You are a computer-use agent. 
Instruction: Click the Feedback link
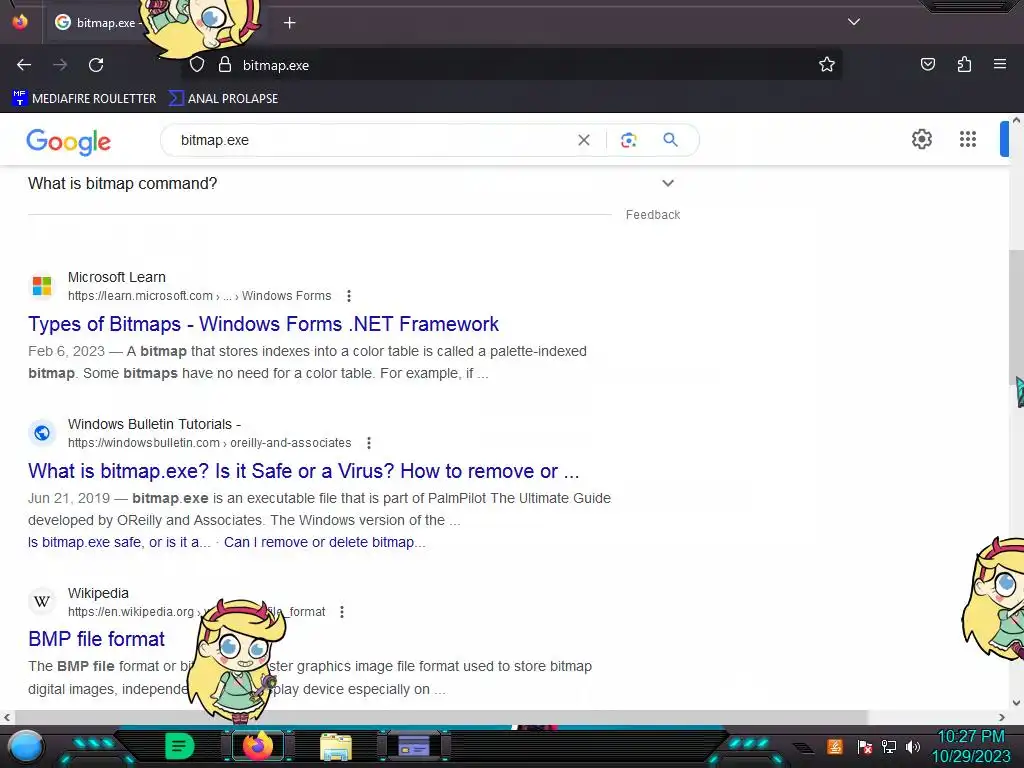pyautogui.click(x=652, y=215)
